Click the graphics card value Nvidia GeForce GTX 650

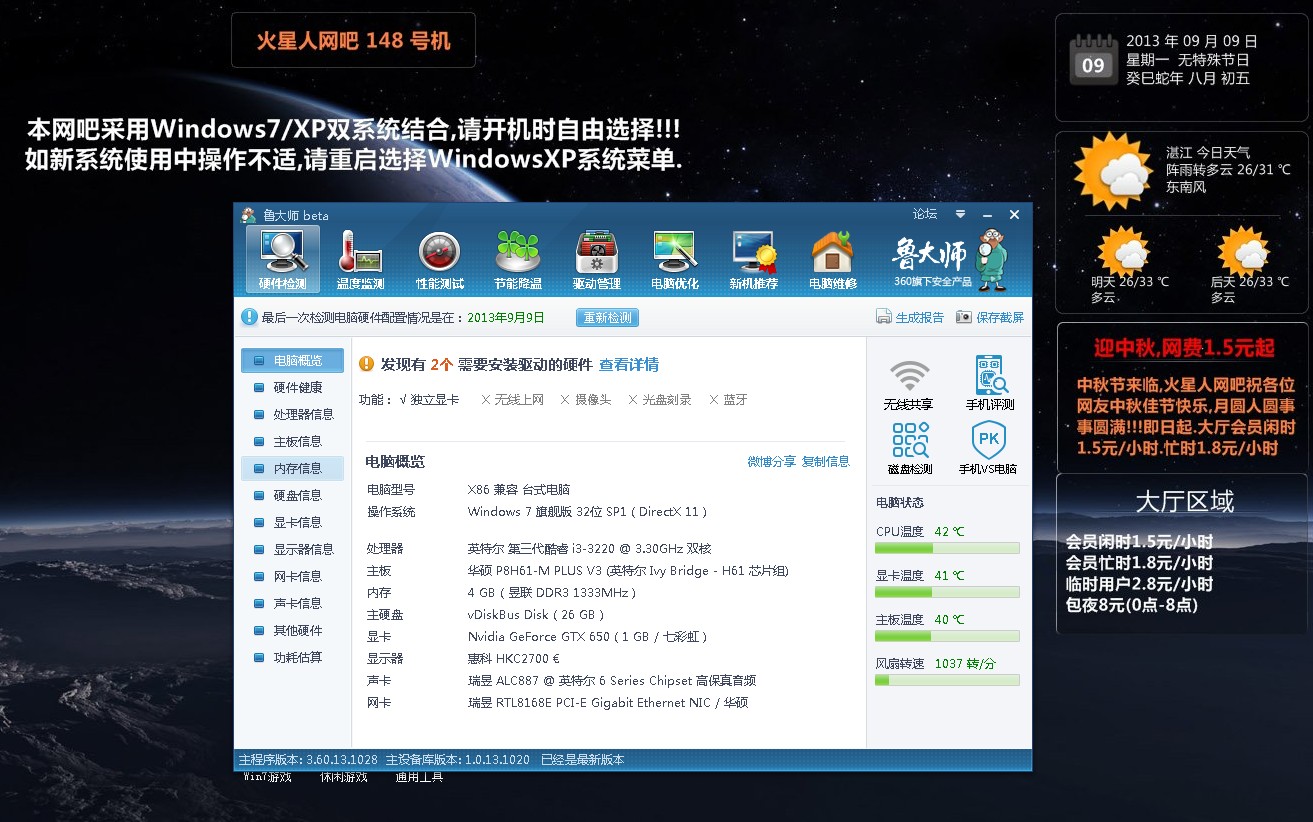(x=589, y=637)
